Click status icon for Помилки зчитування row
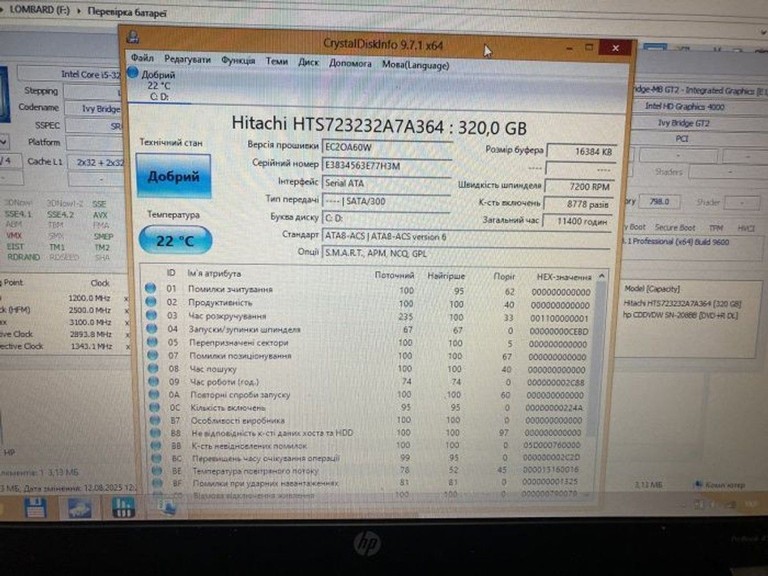 [x=150, y=288]
